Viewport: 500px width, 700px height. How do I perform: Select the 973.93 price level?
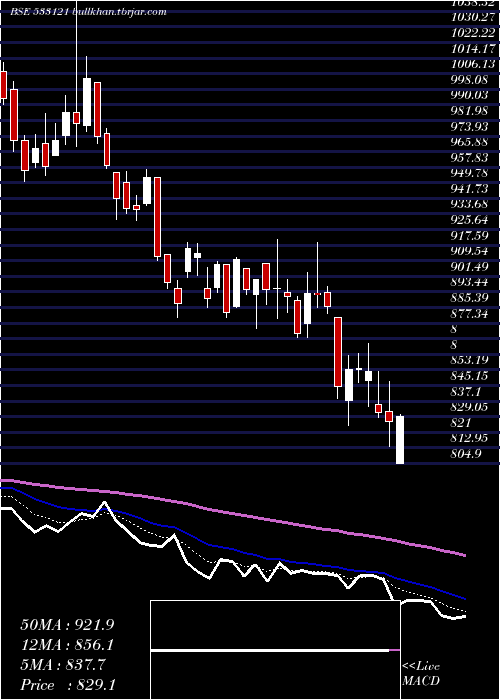471,127
